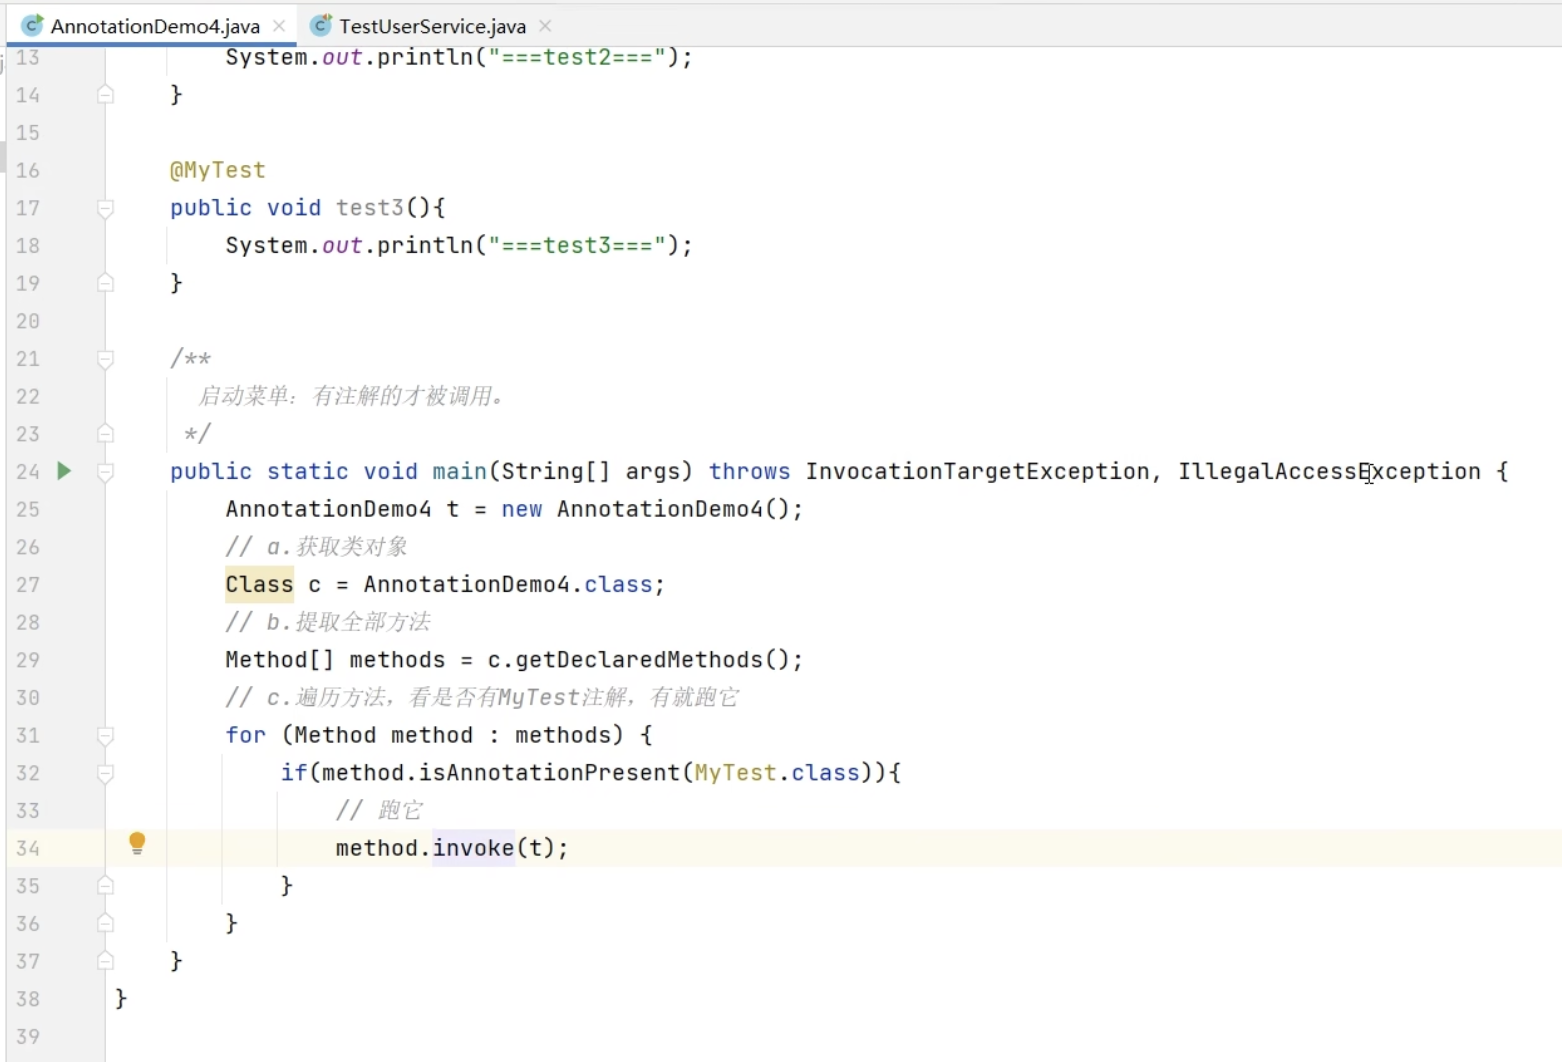
Task: Click the main method name on line 24
Action: click(459, 471)
